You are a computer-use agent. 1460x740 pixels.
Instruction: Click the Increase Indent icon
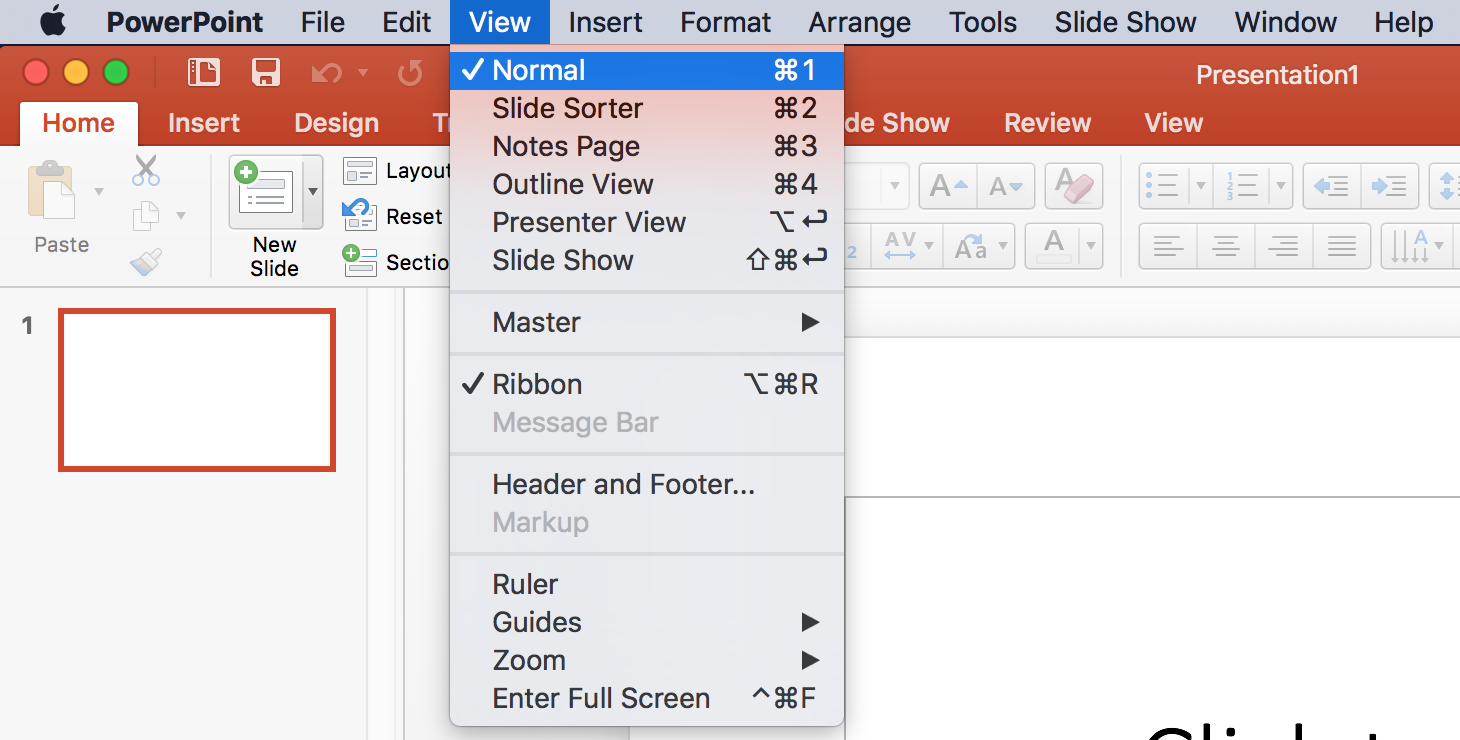point(1390,186)
